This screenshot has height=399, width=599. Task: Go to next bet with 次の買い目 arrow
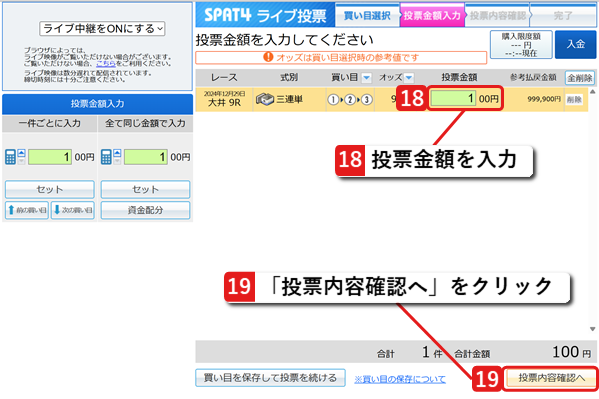73,210
